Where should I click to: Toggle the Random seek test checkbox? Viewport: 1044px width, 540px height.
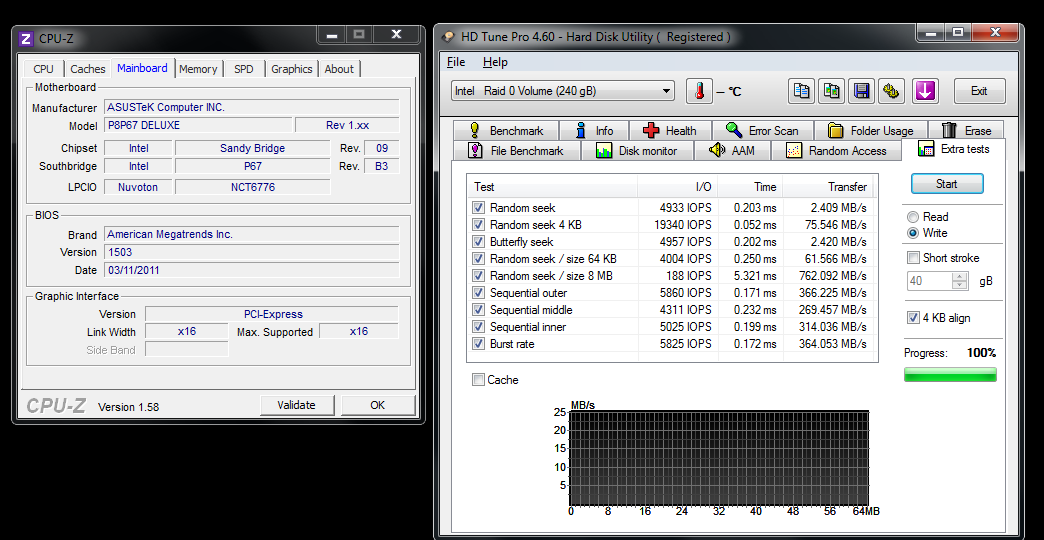tap(478, 208)
